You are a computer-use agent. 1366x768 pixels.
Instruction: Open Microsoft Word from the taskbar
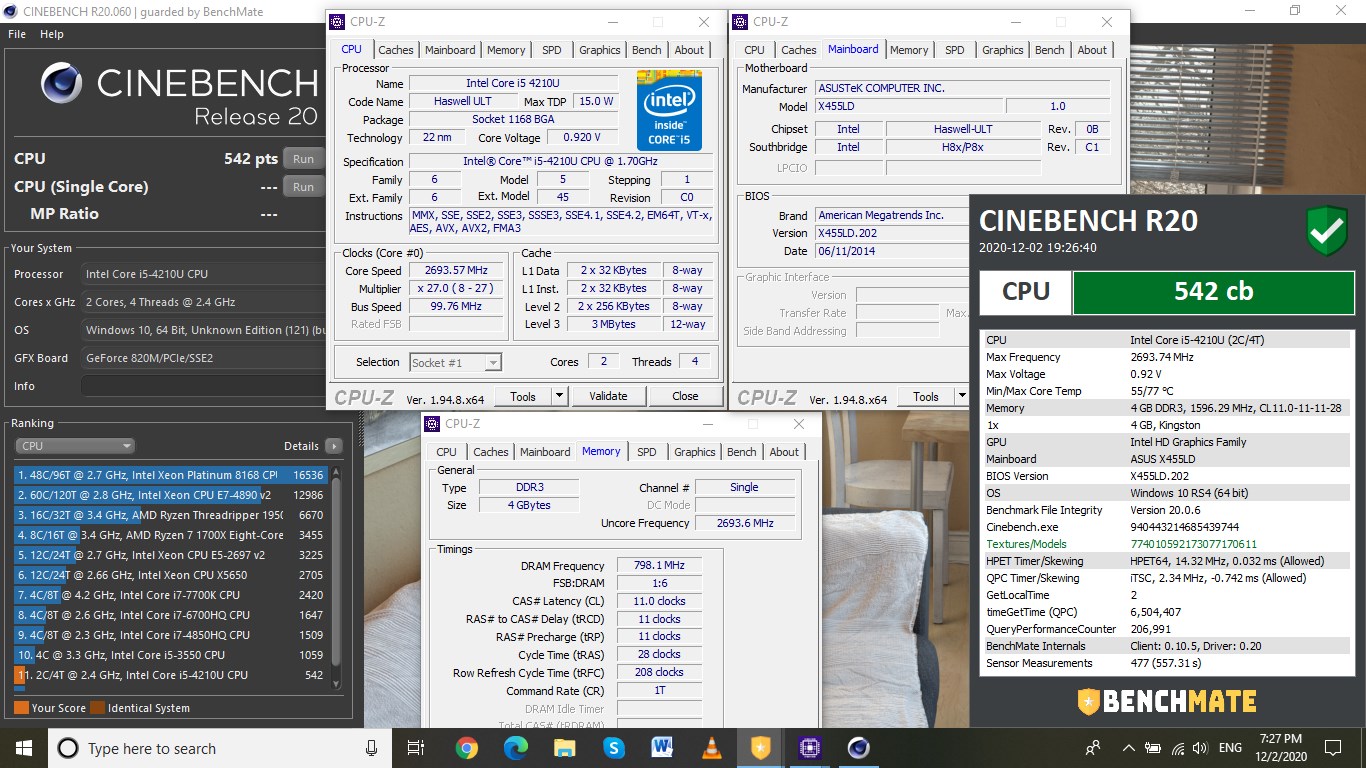(x=662, y=748)
